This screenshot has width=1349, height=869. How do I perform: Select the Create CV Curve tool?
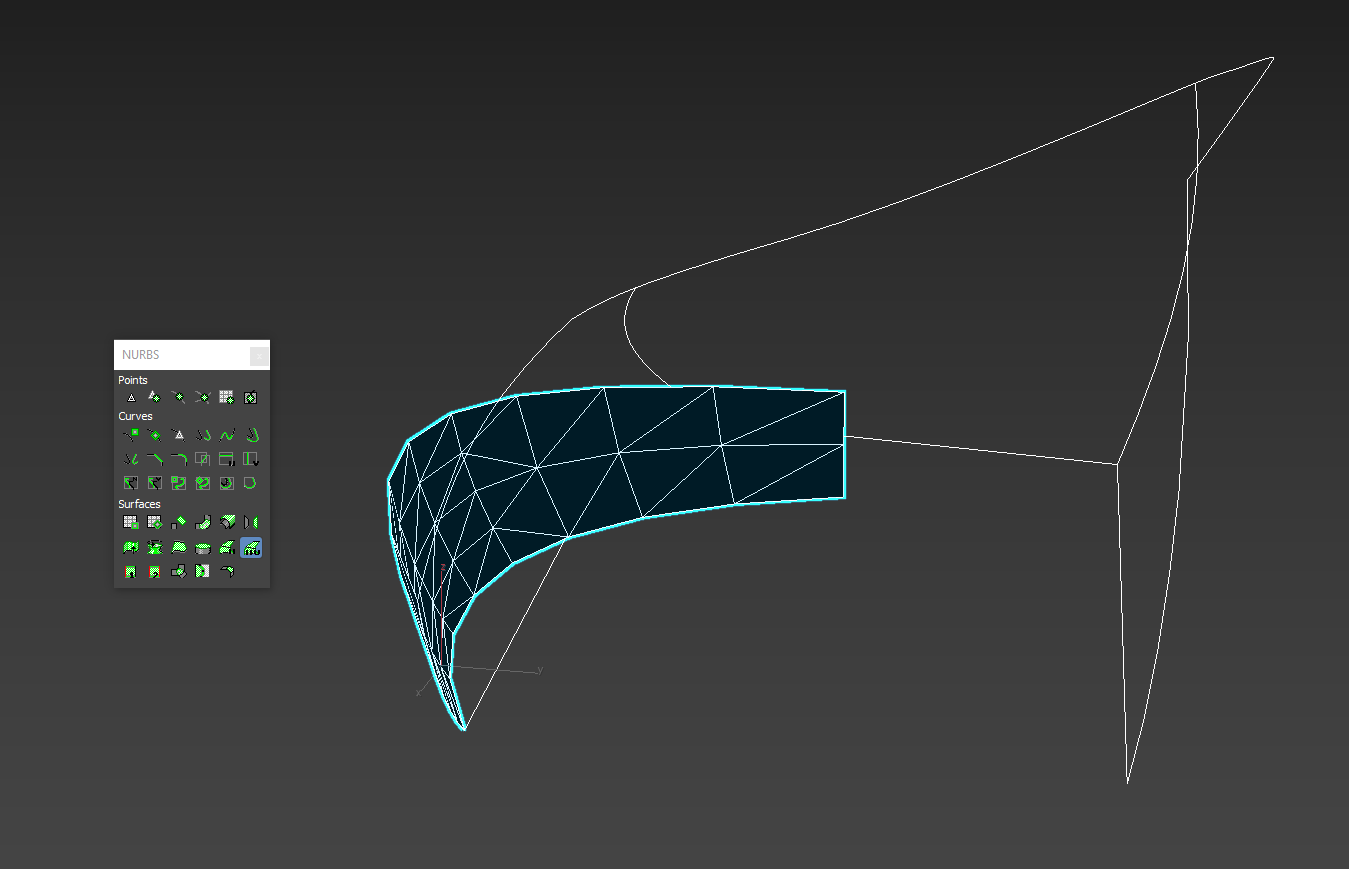tap(131, 434)
